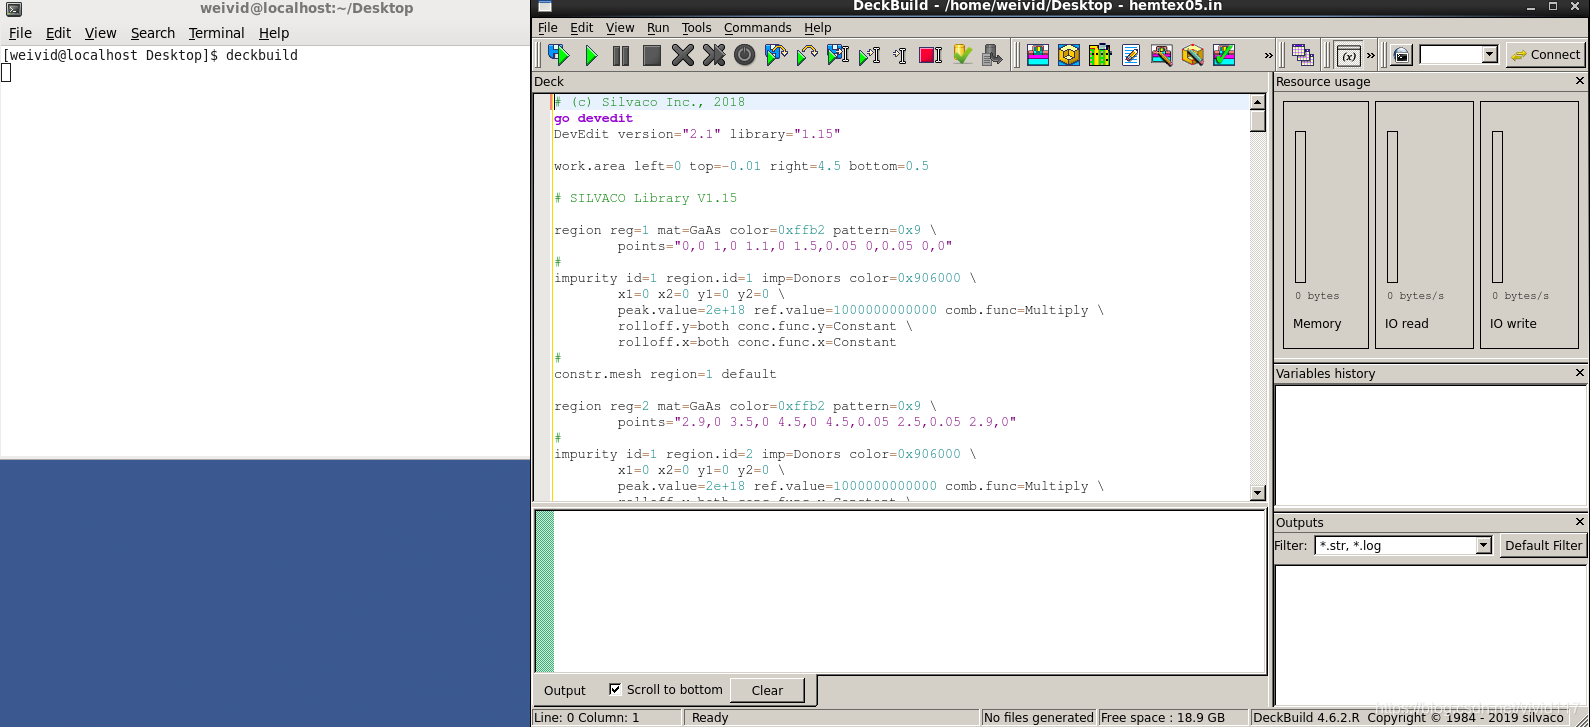Open the terminal window's File menu

[20, 33]
